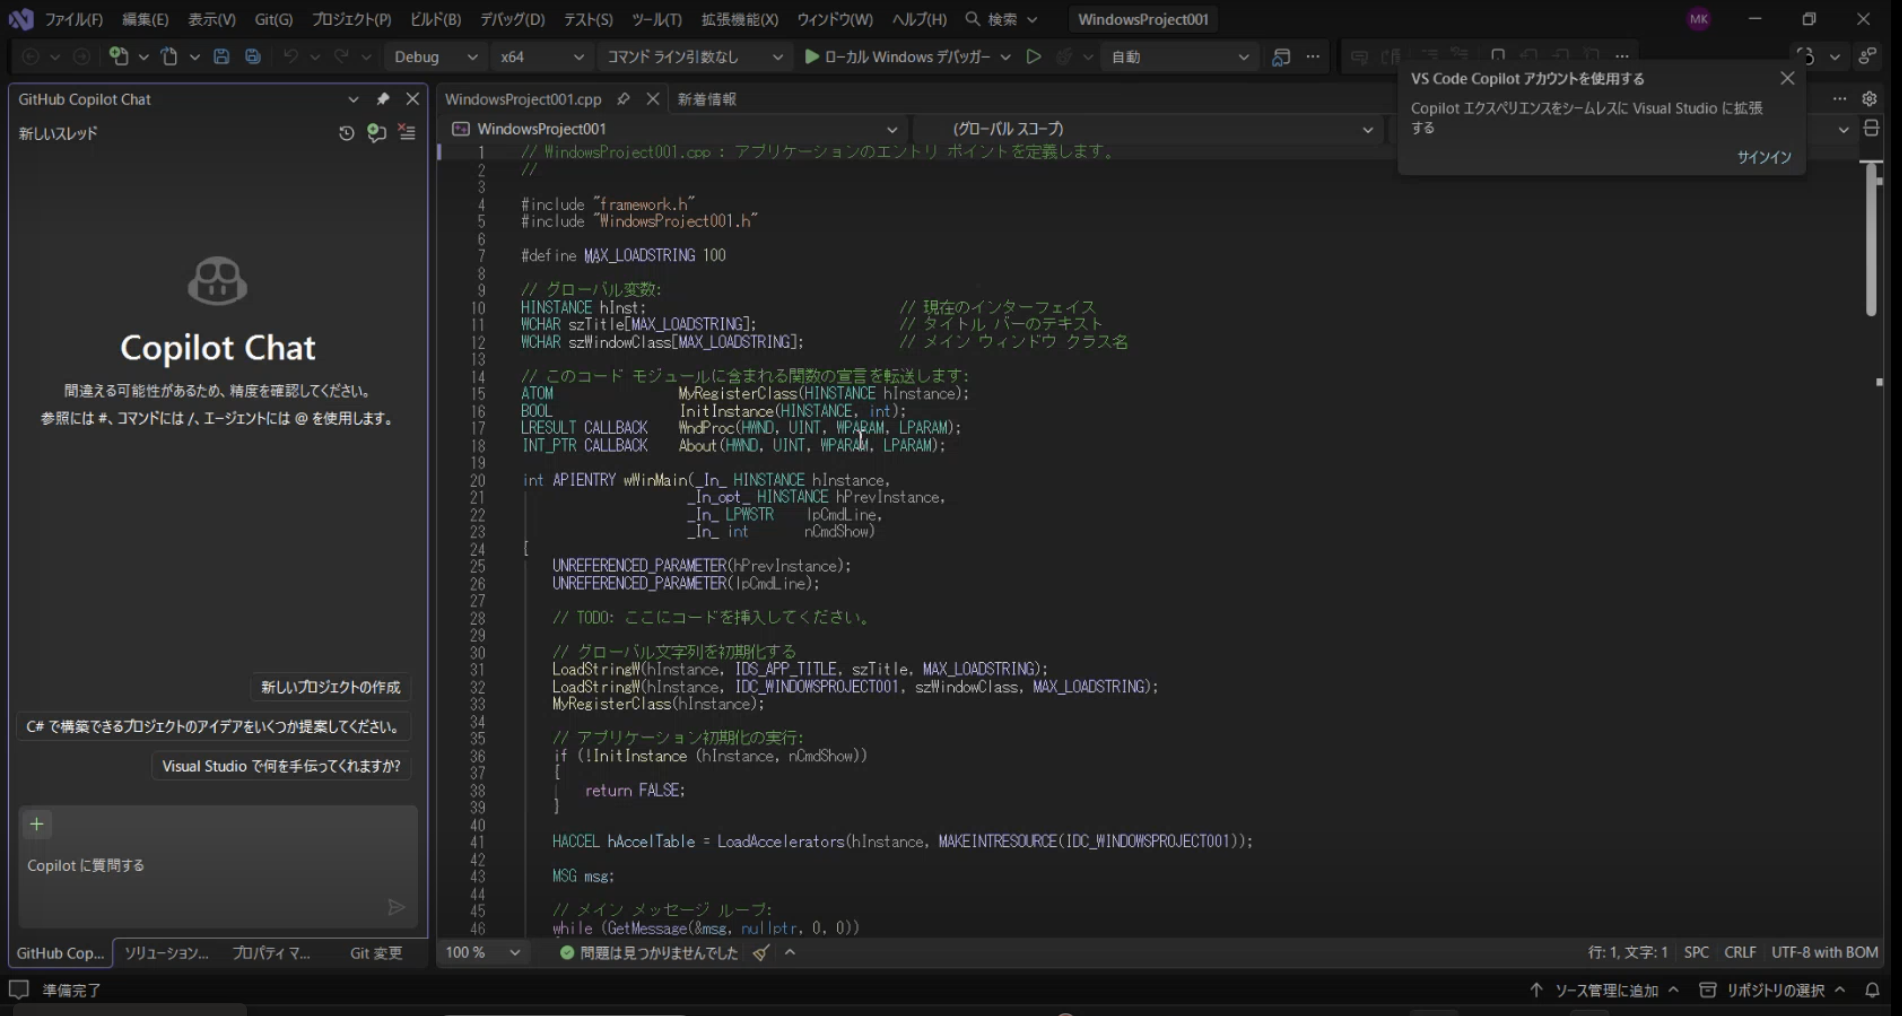Open the x64 platform dropdown
This screenshot has width=1902, height=1016.
[541, 57]
